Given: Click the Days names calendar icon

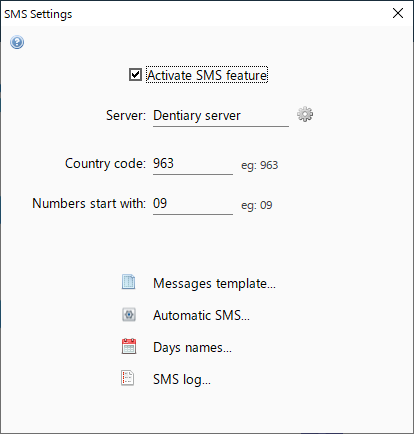Looking at the screenshot, I should [129, 346].
